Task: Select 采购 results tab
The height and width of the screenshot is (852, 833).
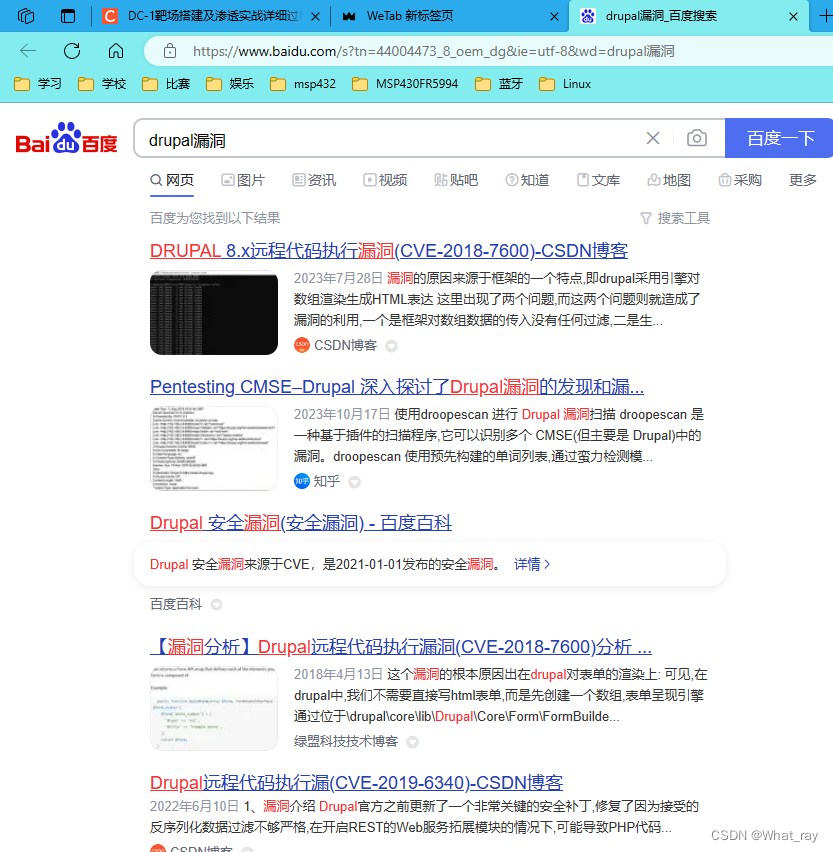Action: click(x=740, y=180)
